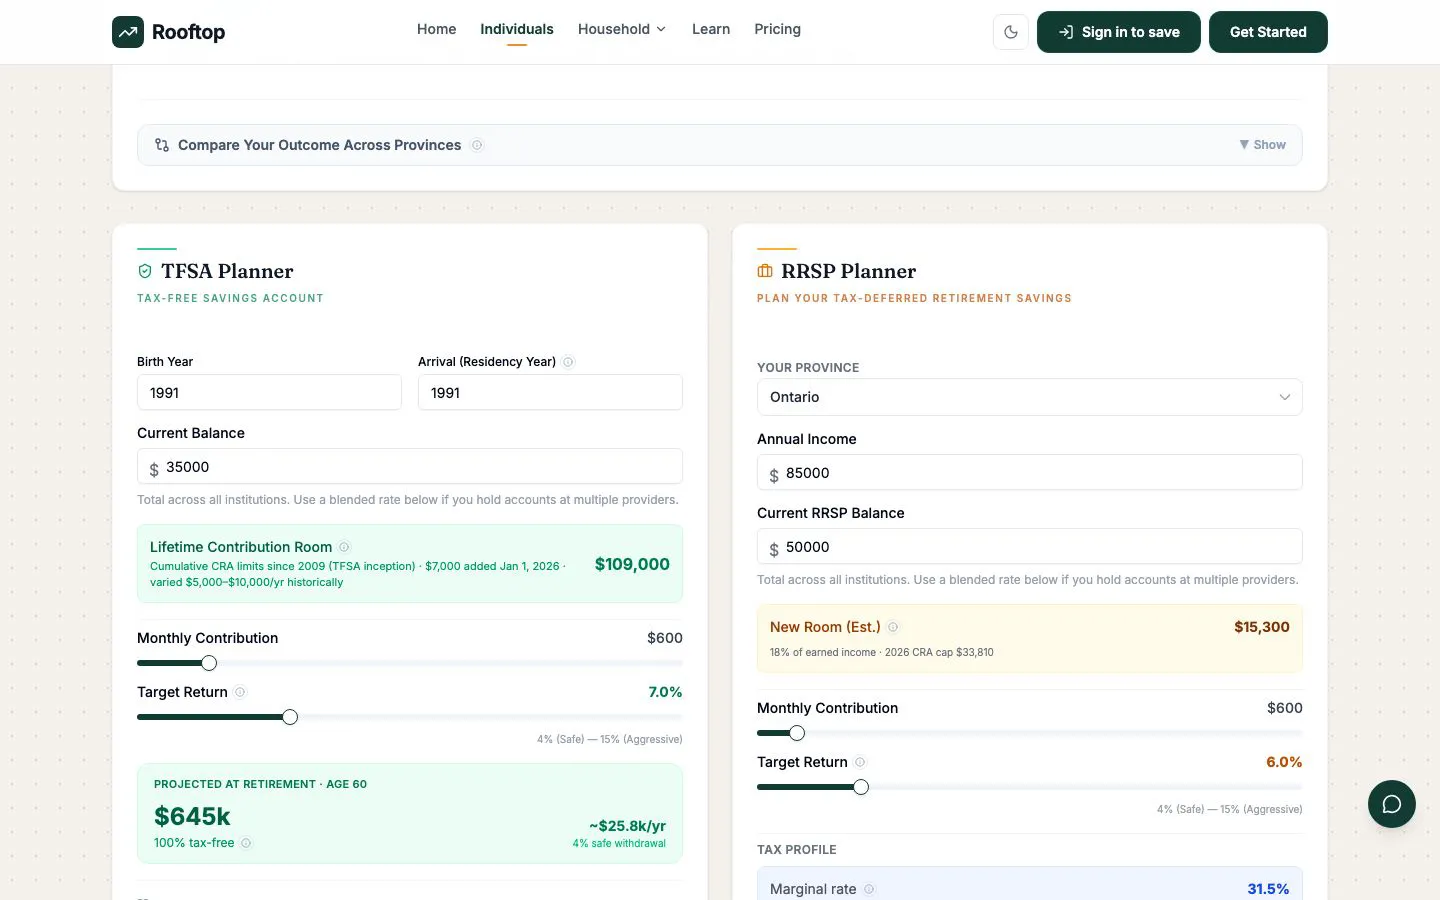Click the RRSP Planner briefcase icon

pyautogui.click(x=765, y=271)
